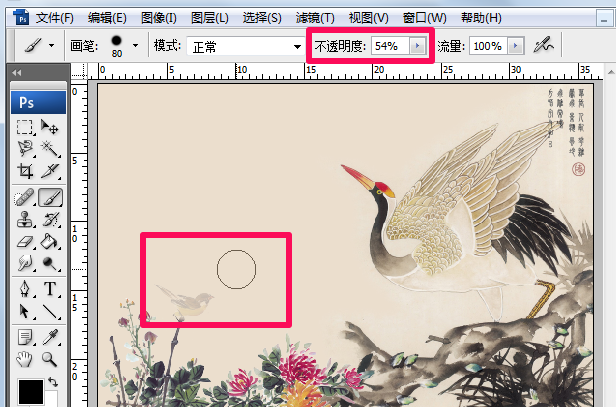Select the Clone Stamp tool
616x407 pixels.
click(25, 219)
